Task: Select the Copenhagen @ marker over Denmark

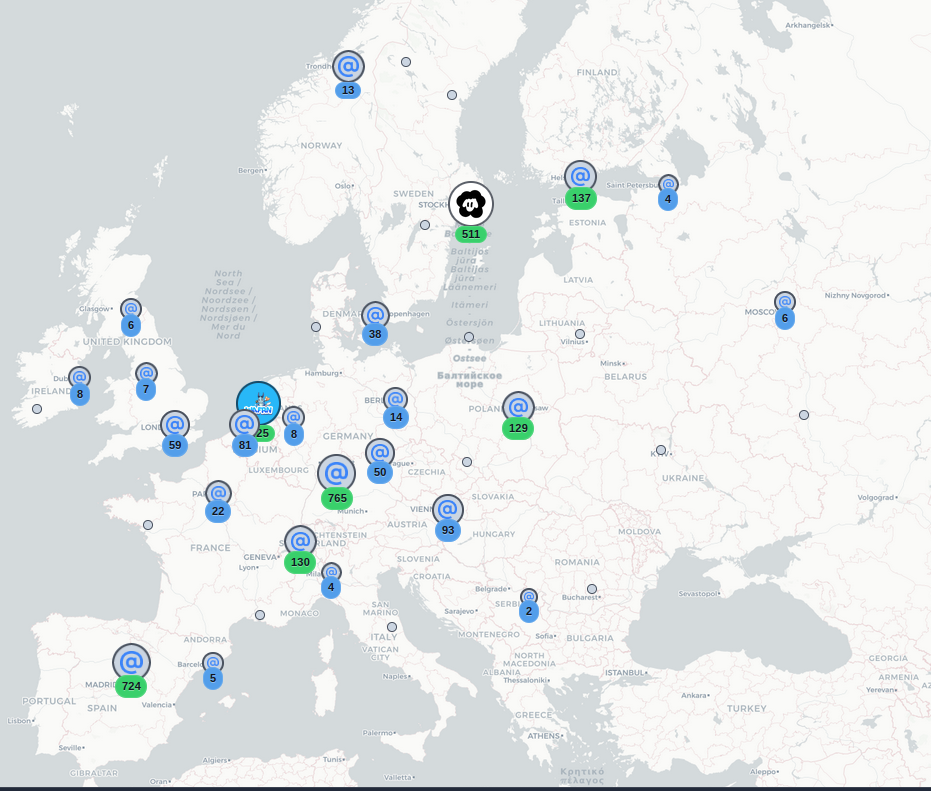Action: click(374, 314)
